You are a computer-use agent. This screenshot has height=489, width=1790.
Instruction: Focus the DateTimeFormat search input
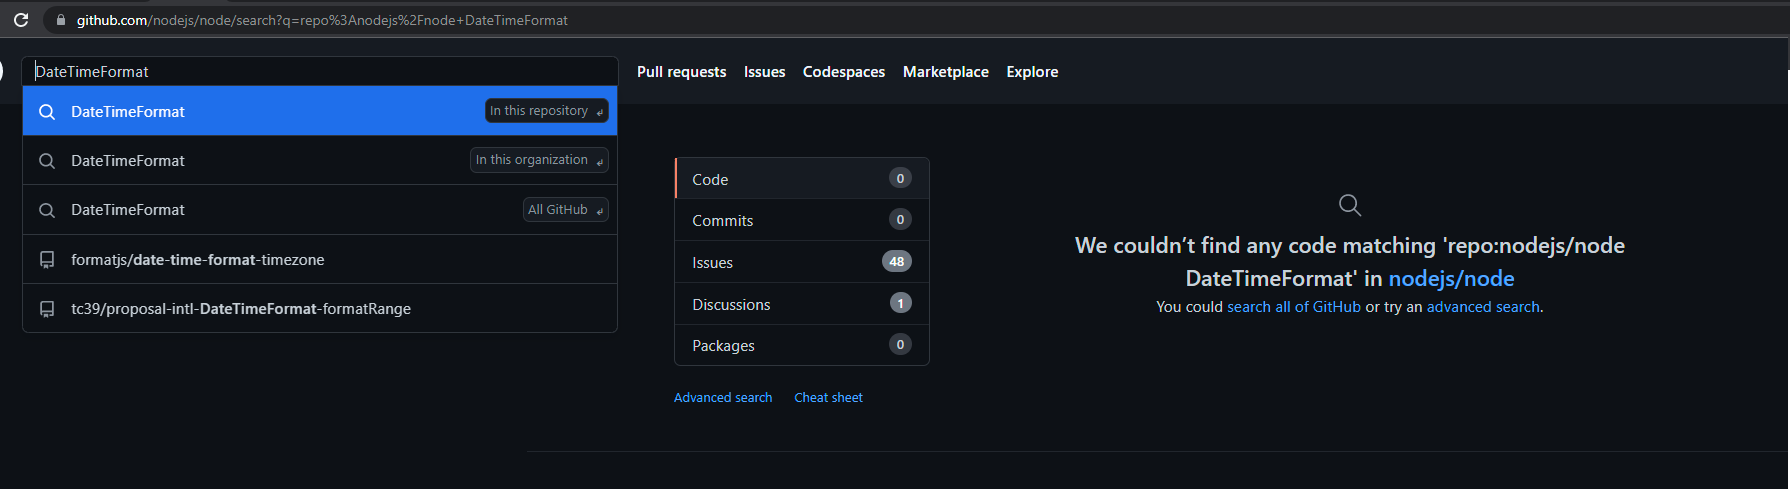[x=320, y=71]
